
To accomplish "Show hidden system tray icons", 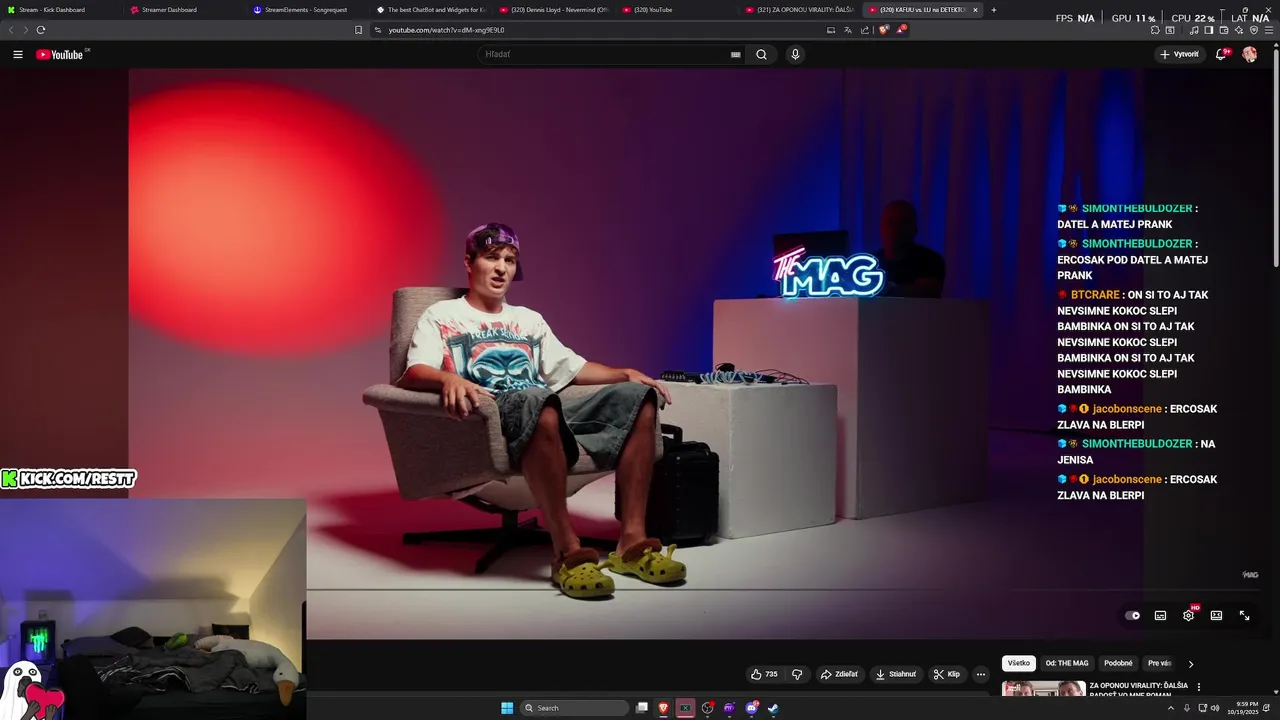I will point(1171,708).
